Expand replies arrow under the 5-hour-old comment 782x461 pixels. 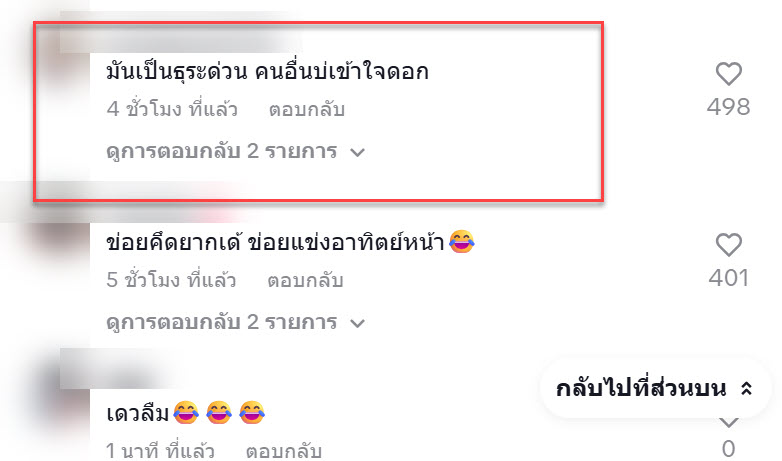358,323
